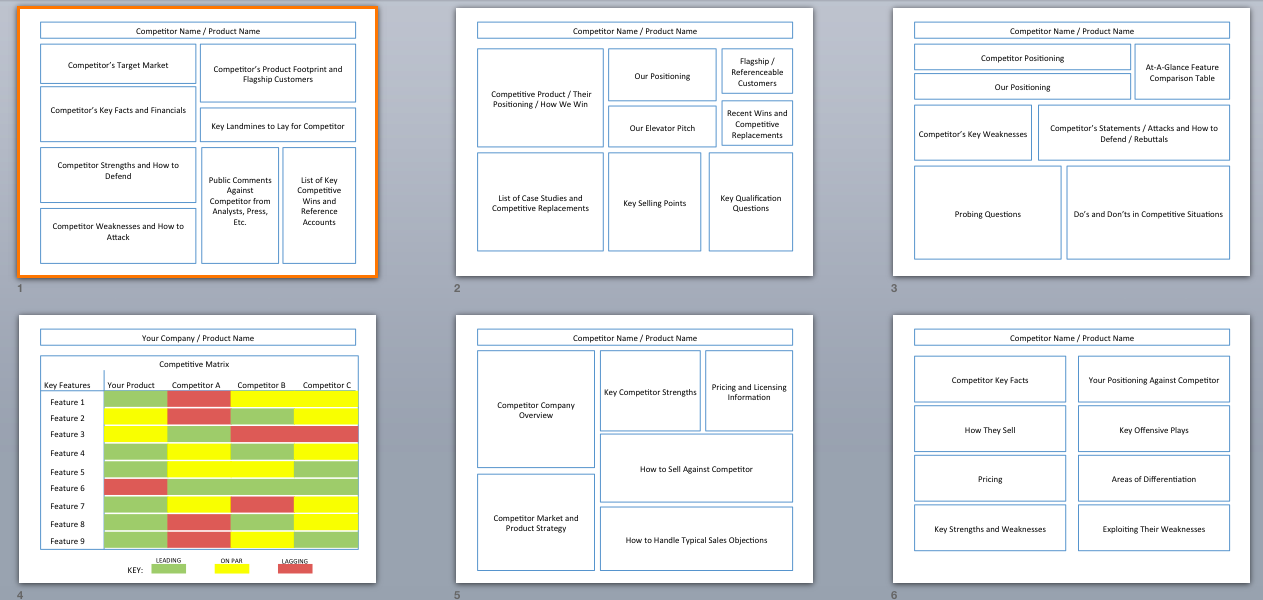Click the "Key Selling Points" box
1263x600 pixels.
[x=655, y=203]
